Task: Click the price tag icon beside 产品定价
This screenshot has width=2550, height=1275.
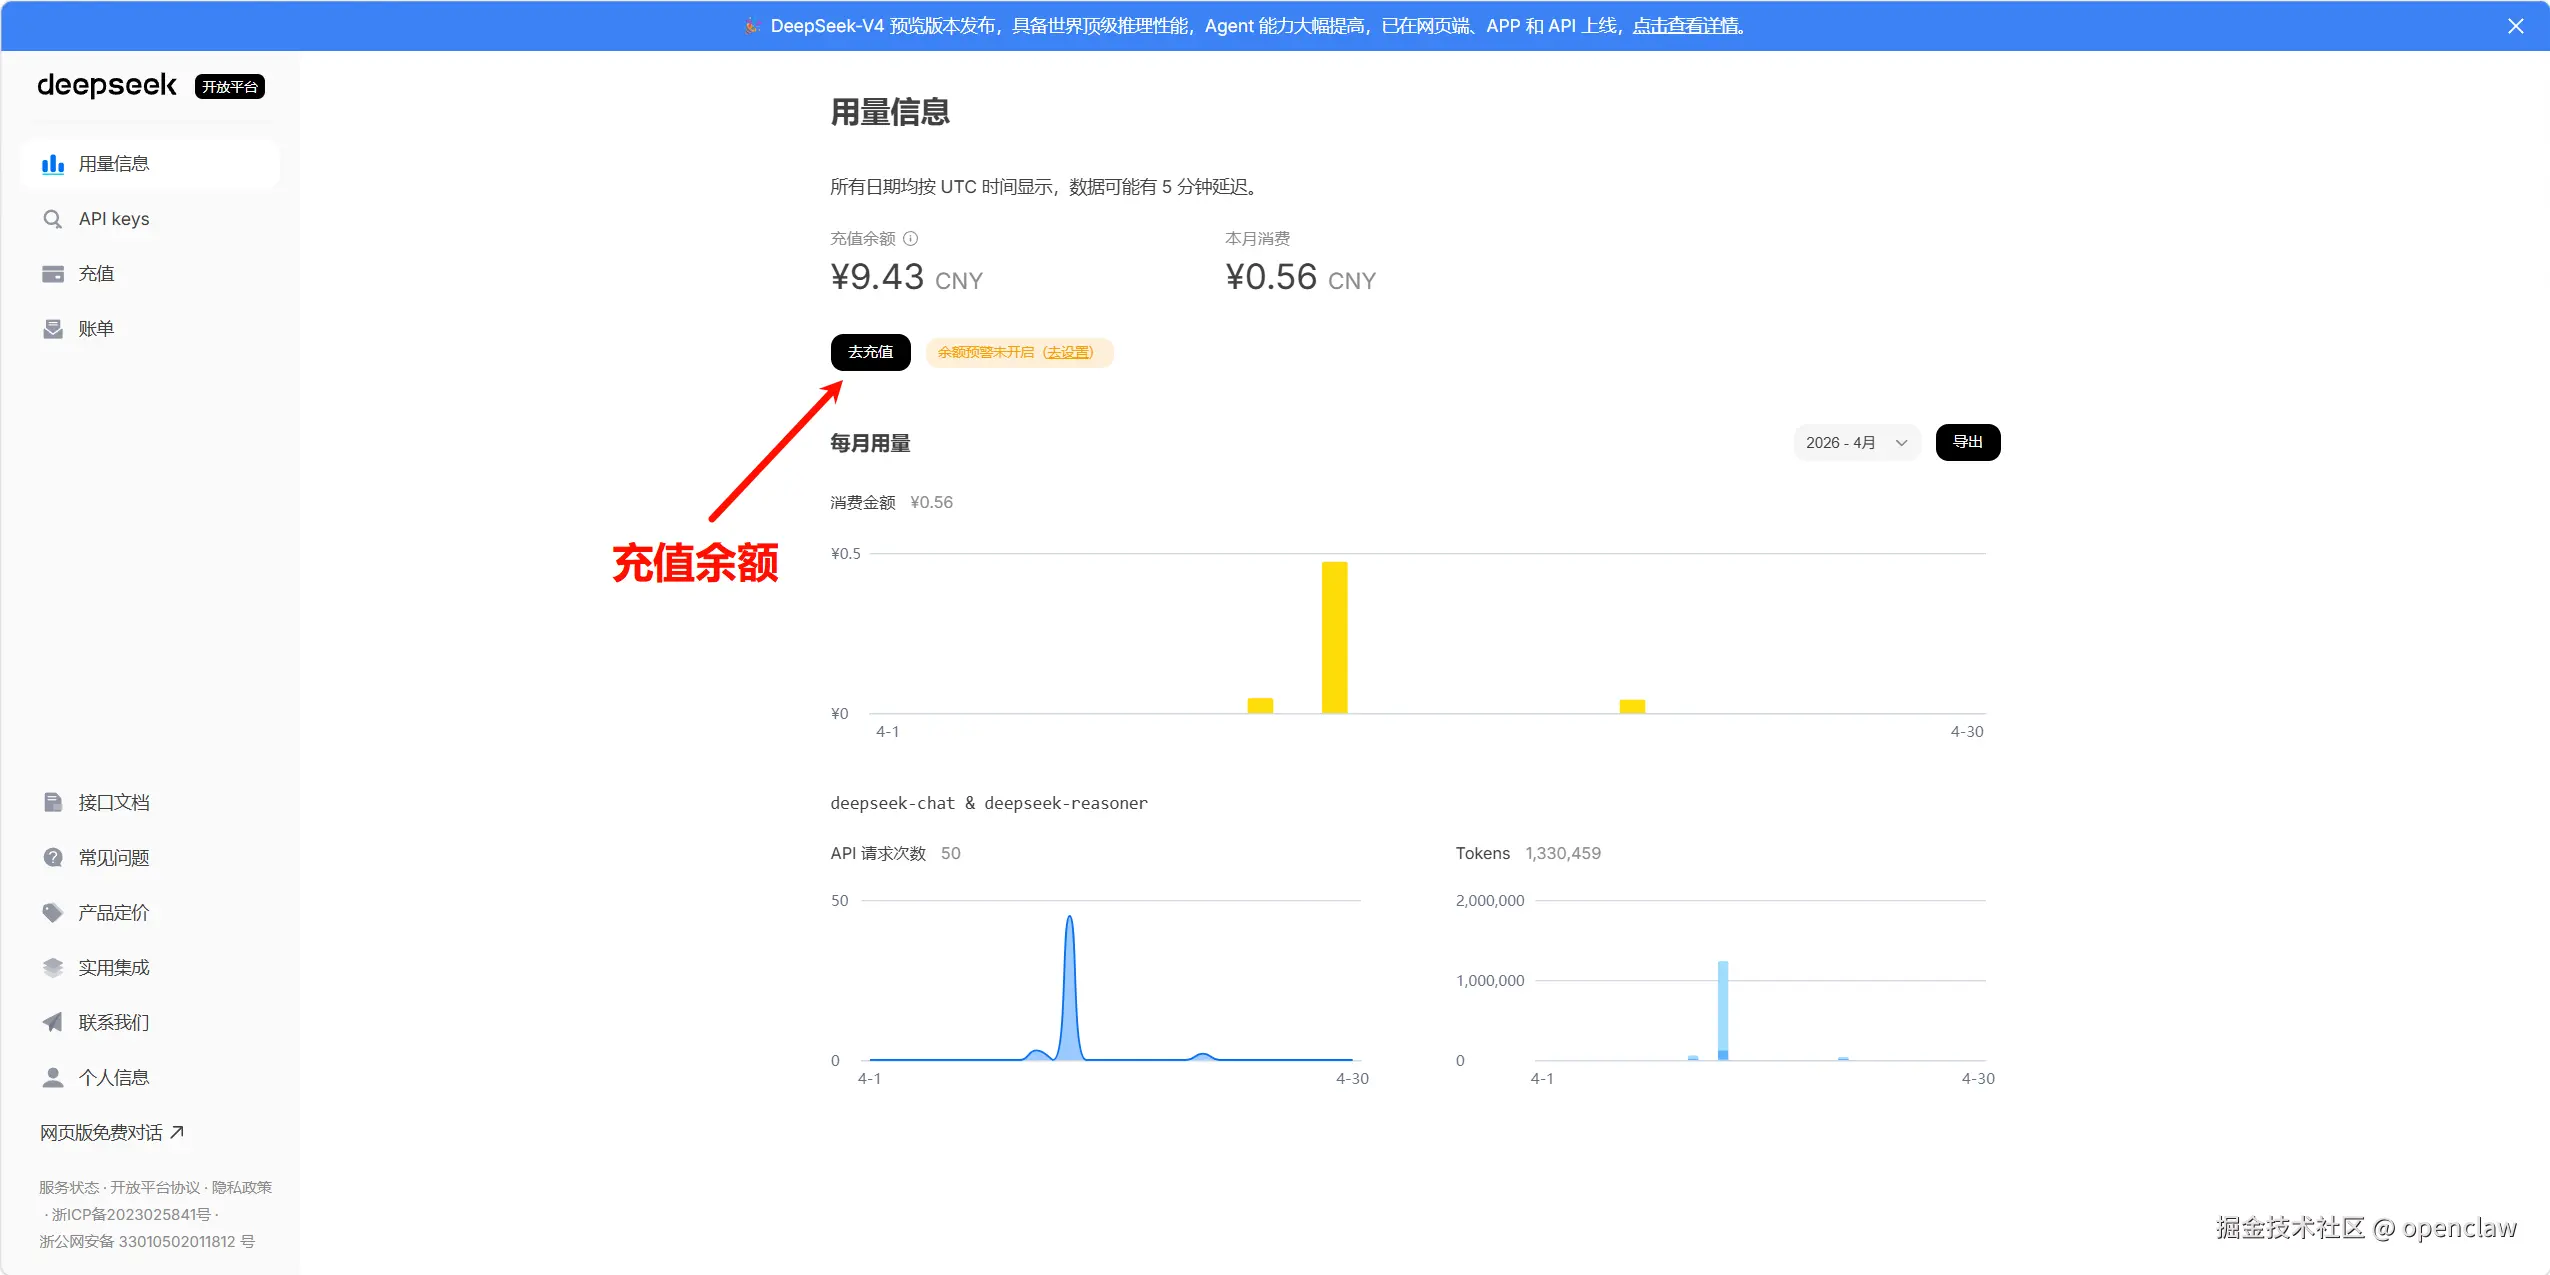Action: point(53,912)
